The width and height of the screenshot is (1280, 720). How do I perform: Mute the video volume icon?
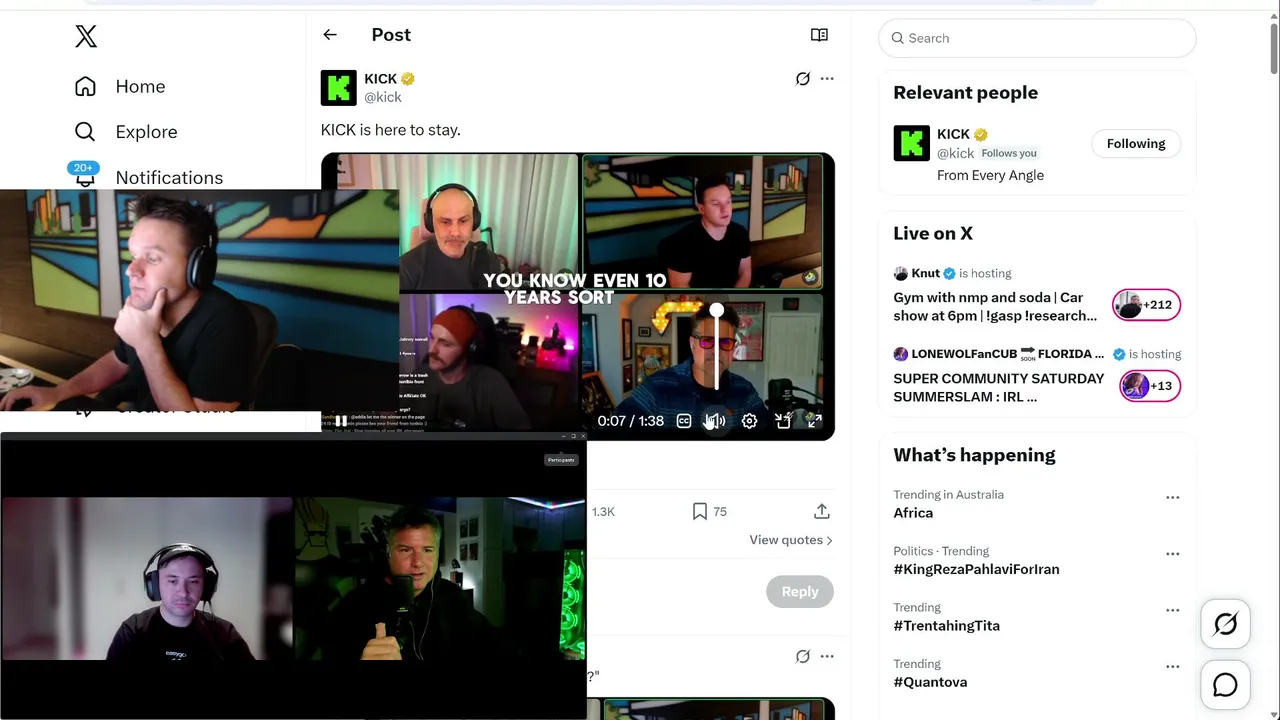point(716,421)
